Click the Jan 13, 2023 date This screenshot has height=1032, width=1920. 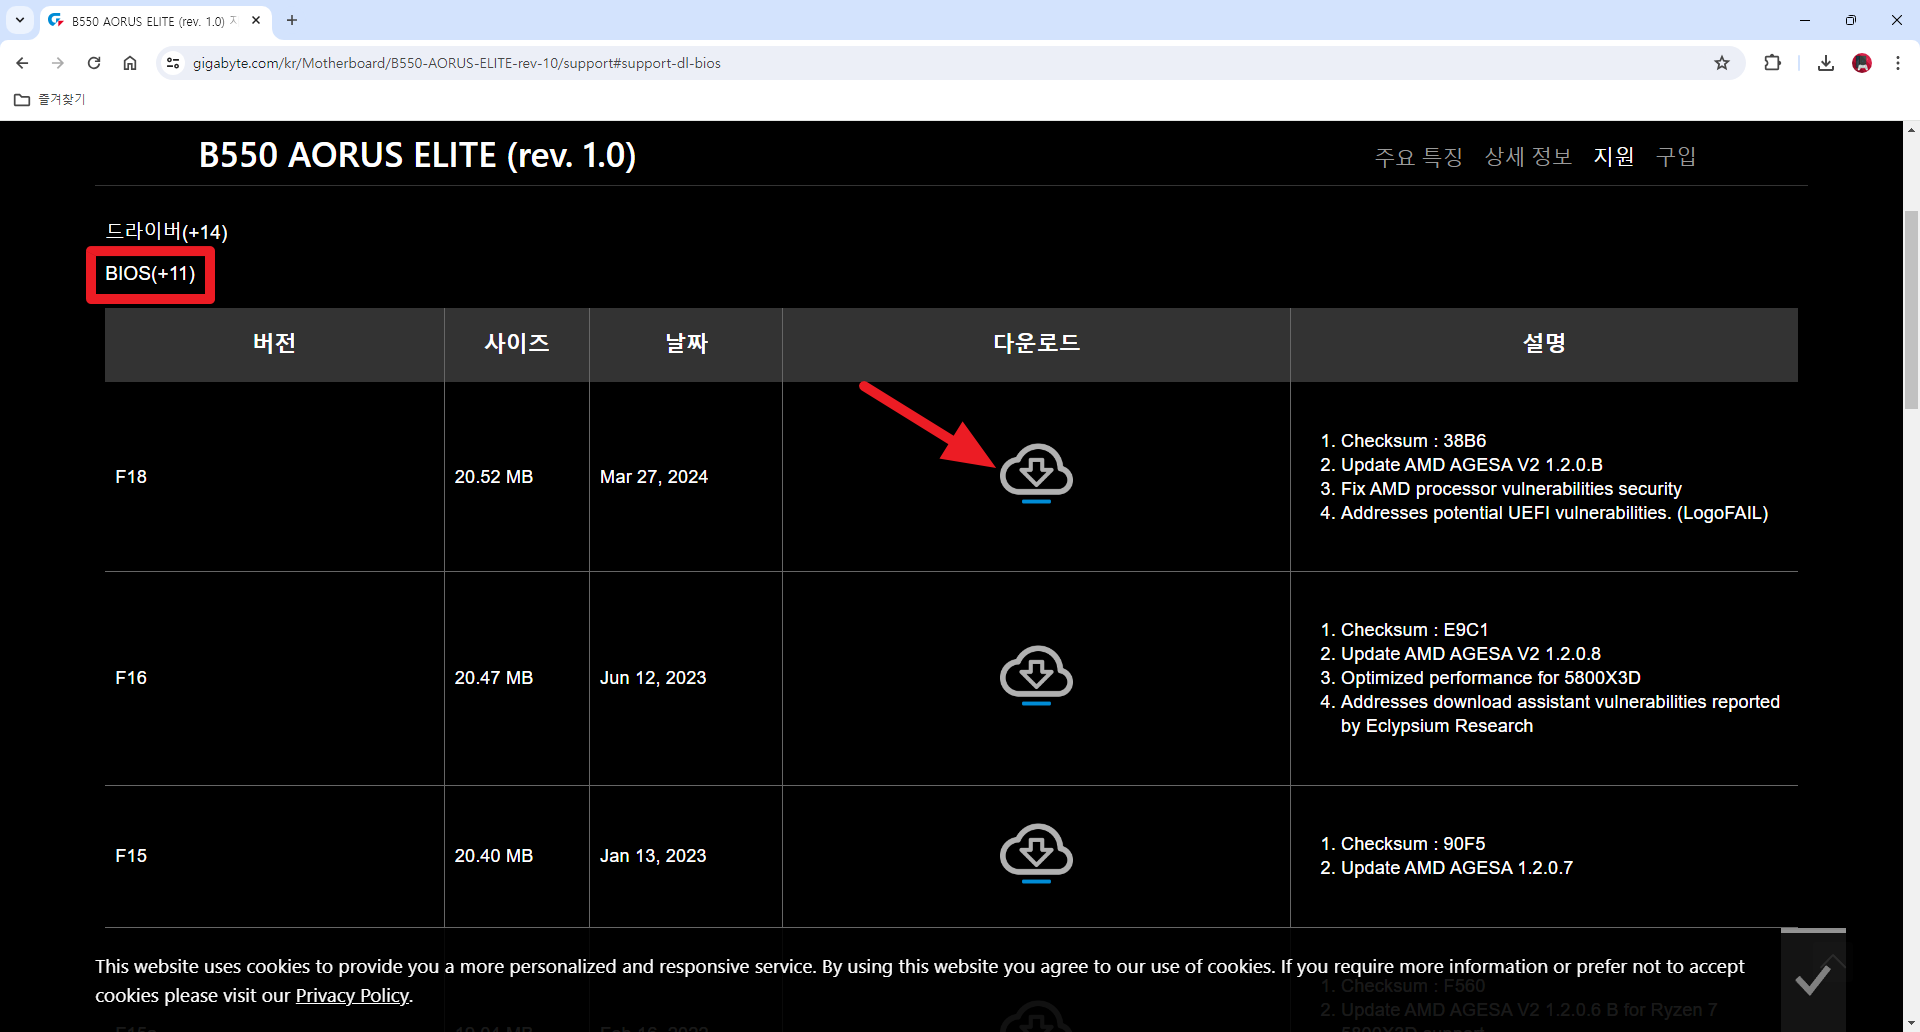click(x=653, y=856)
